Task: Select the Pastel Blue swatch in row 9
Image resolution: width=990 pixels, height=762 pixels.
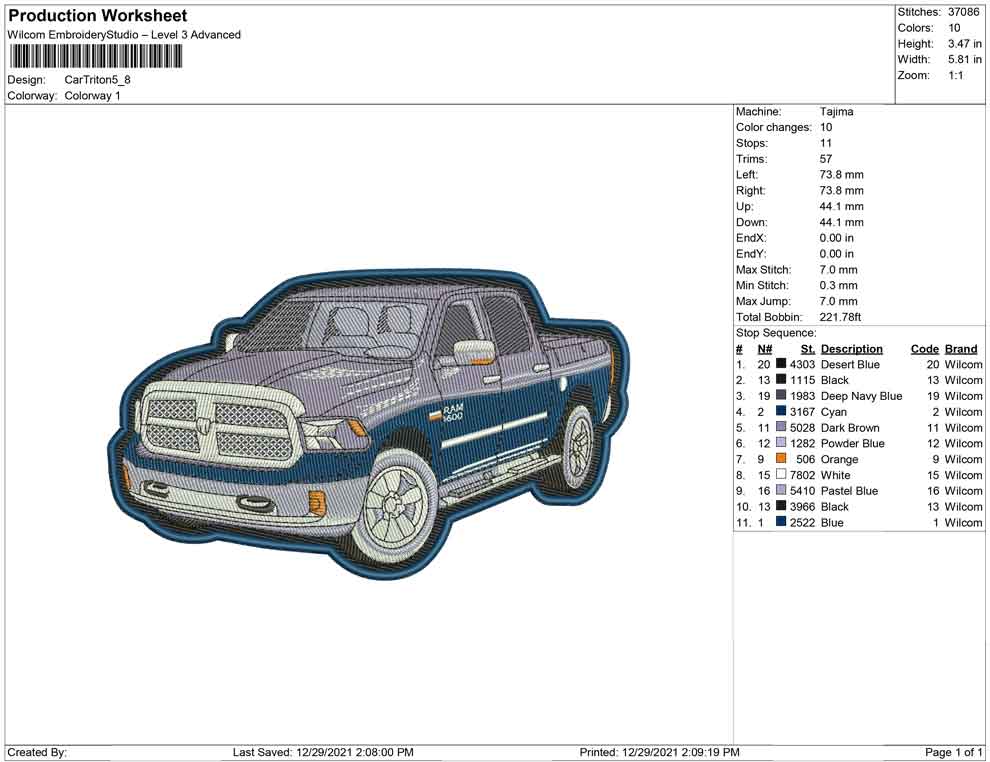Action: pyautogui.click(x=781, y=491)
